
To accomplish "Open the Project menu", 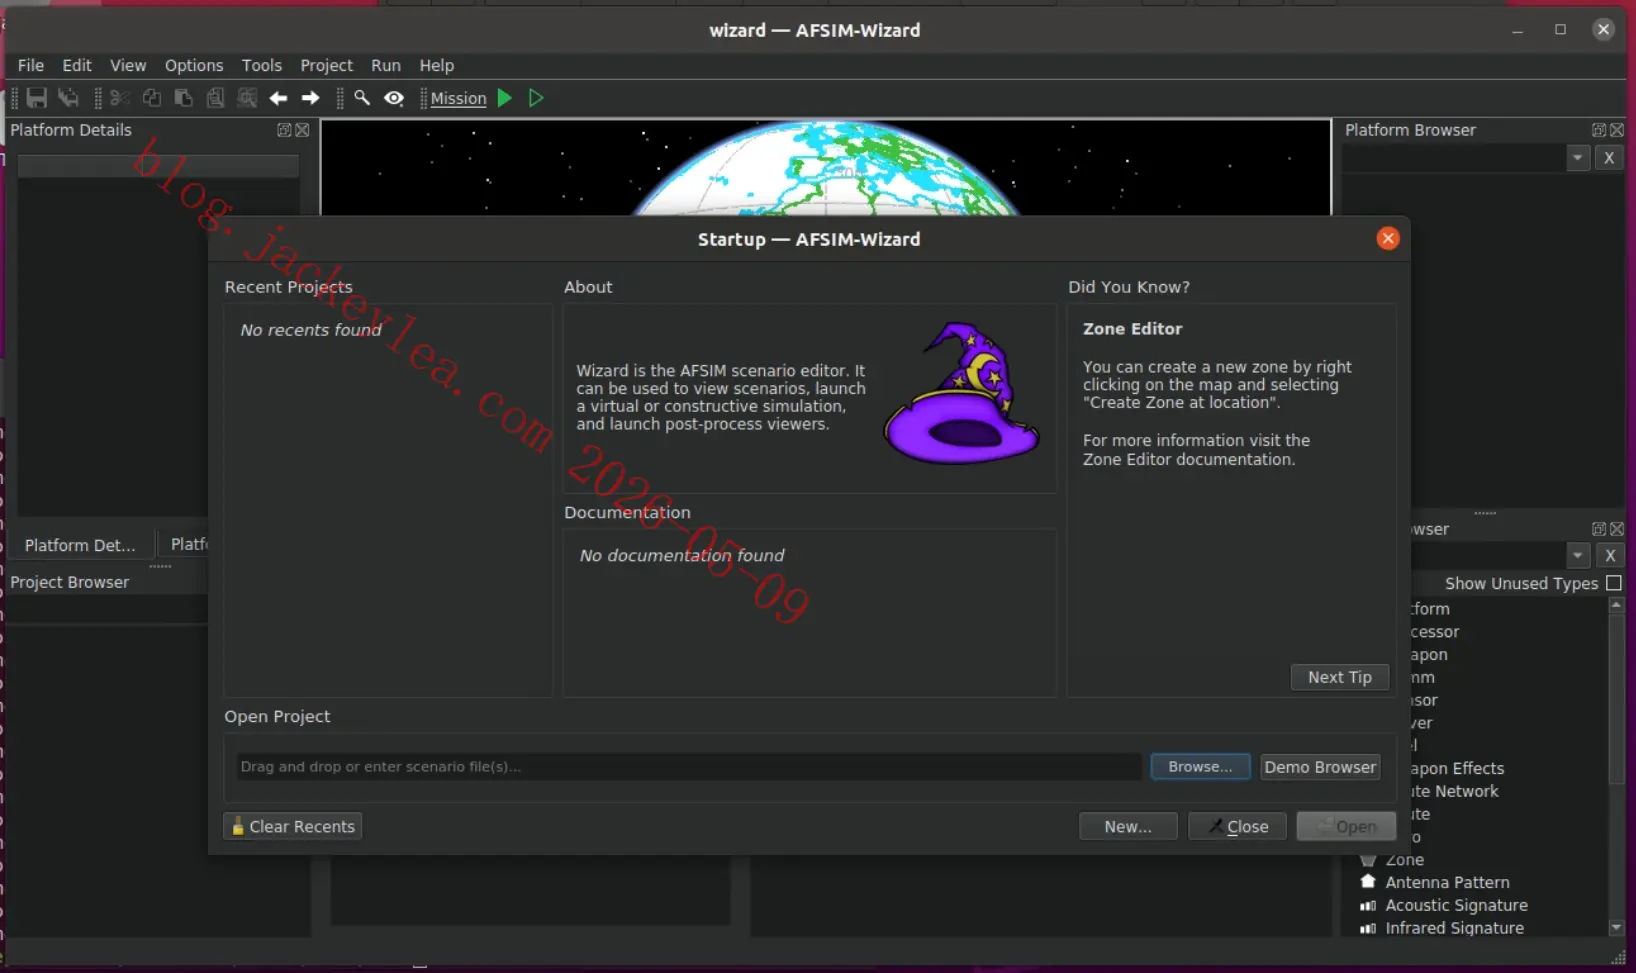I will 326,65.
